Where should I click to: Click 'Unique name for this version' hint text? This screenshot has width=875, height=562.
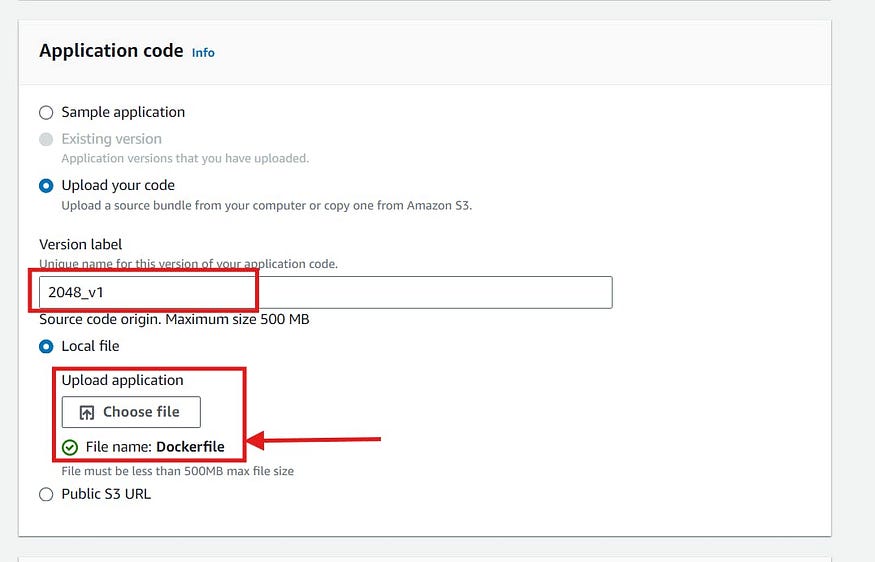coord(189,264)
